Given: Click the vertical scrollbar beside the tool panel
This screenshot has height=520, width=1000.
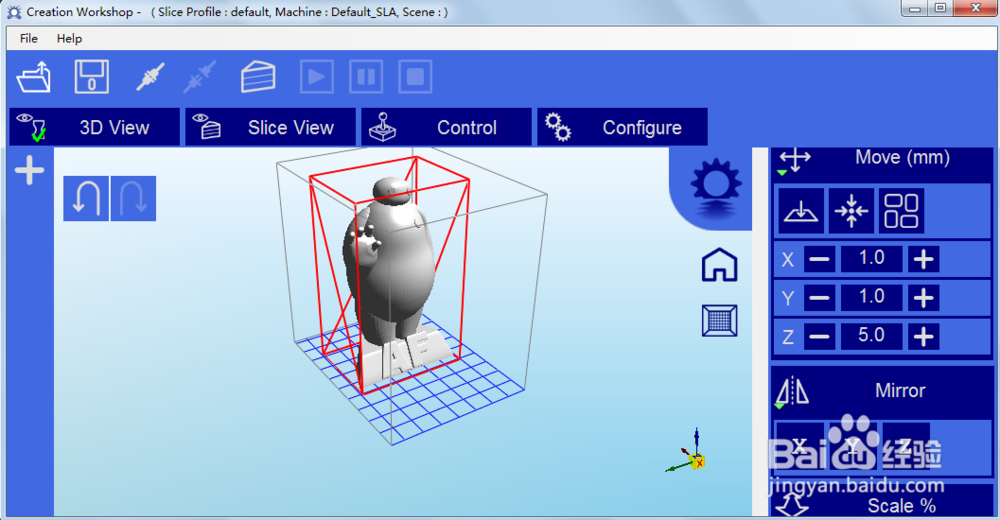Looking at the screenshot, I should coord(760,332).
